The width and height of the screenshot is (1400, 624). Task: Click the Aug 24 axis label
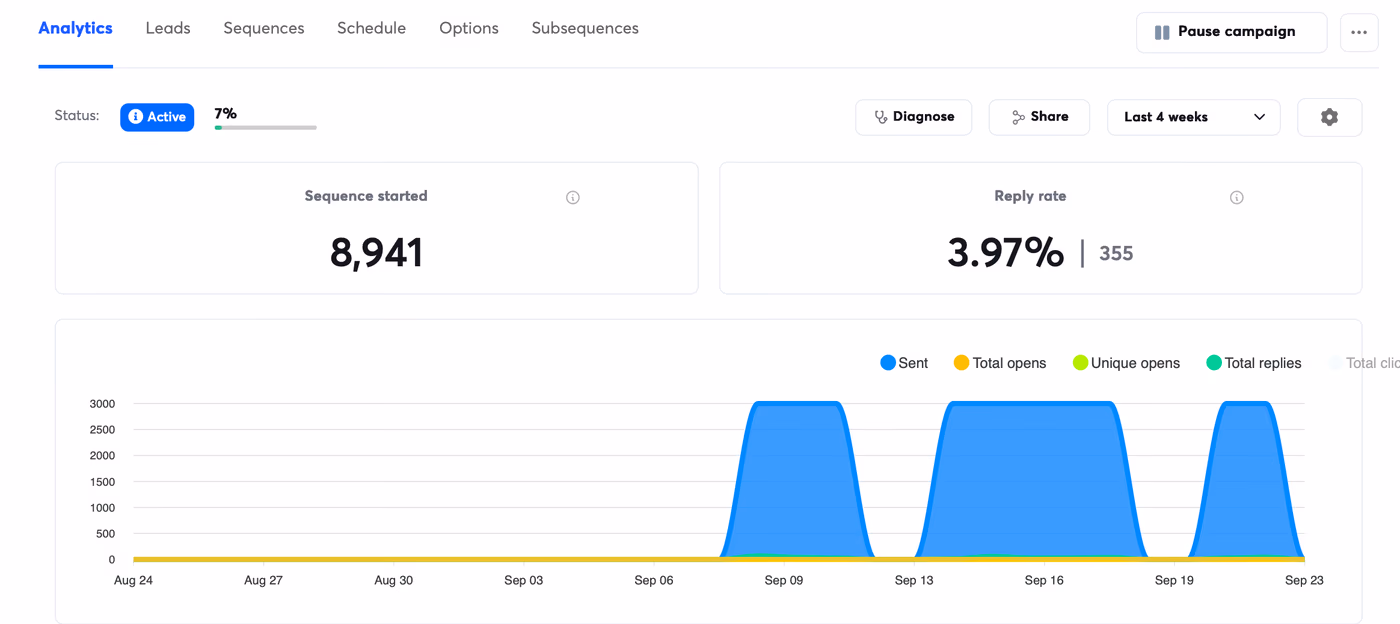133,580
